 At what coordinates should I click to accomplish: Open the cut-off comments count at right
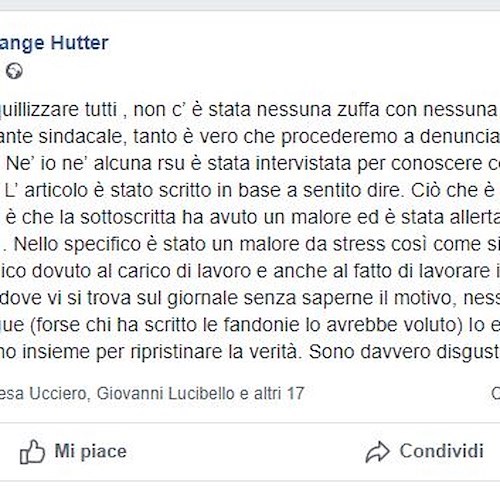pos(496,393)
